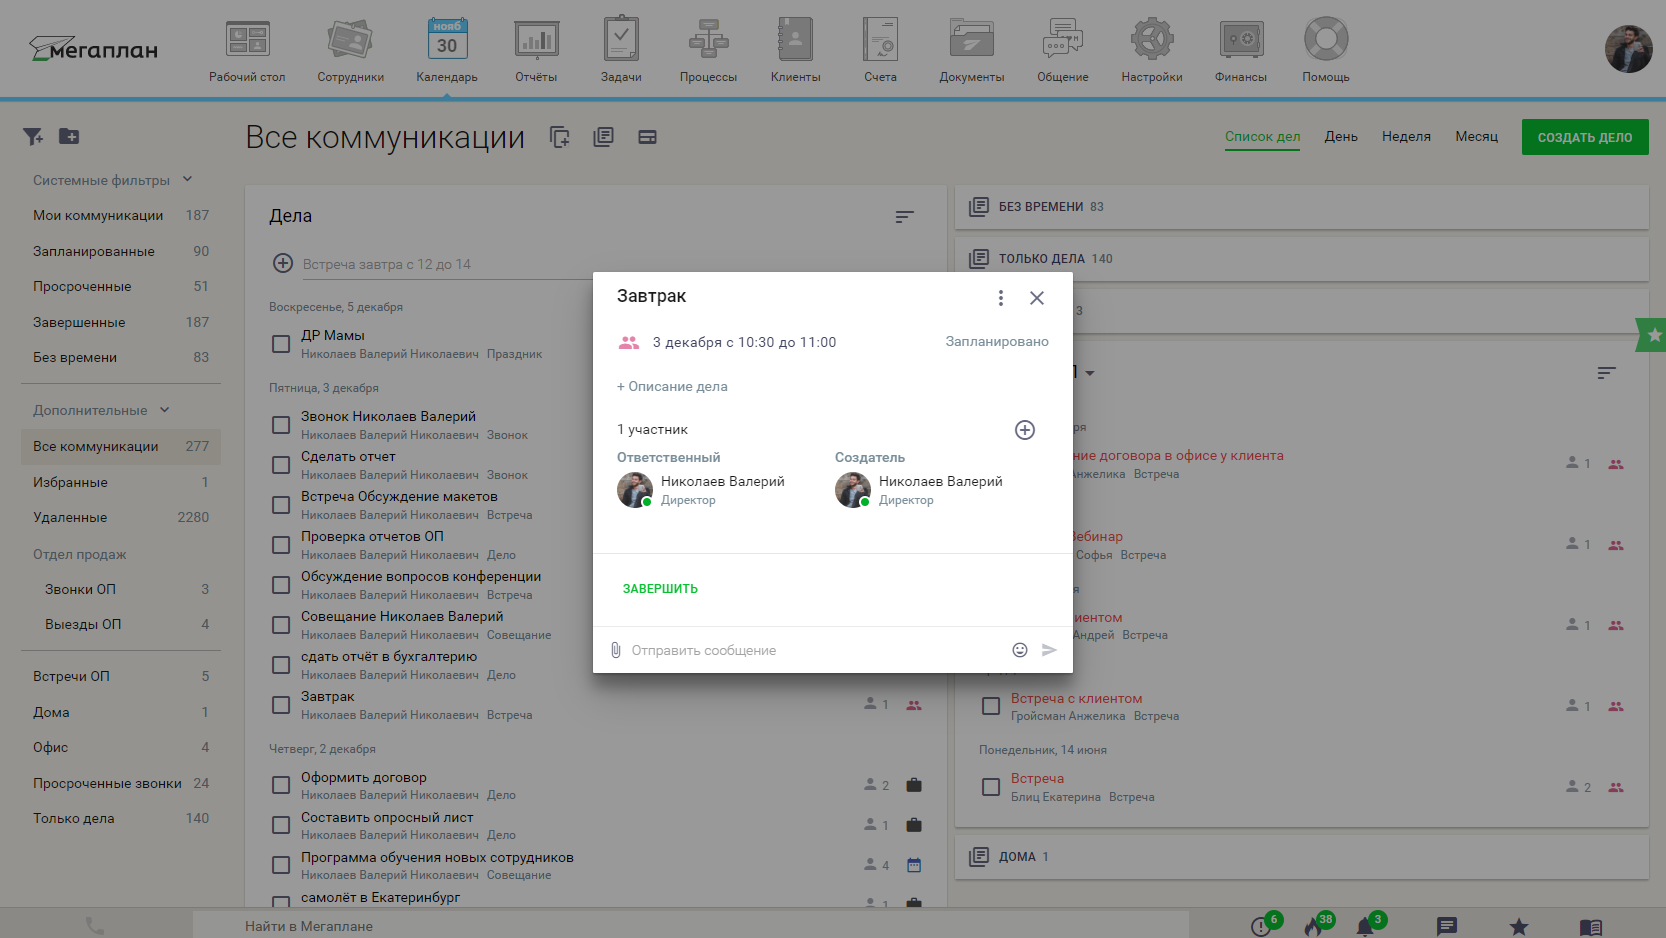The height and width of the screenshot is (938, 1666).
Task: Expand the БЕЗ ВРЕМЕНИ 83 panel
Action: pyautogui.click(x=1302, y=207)
